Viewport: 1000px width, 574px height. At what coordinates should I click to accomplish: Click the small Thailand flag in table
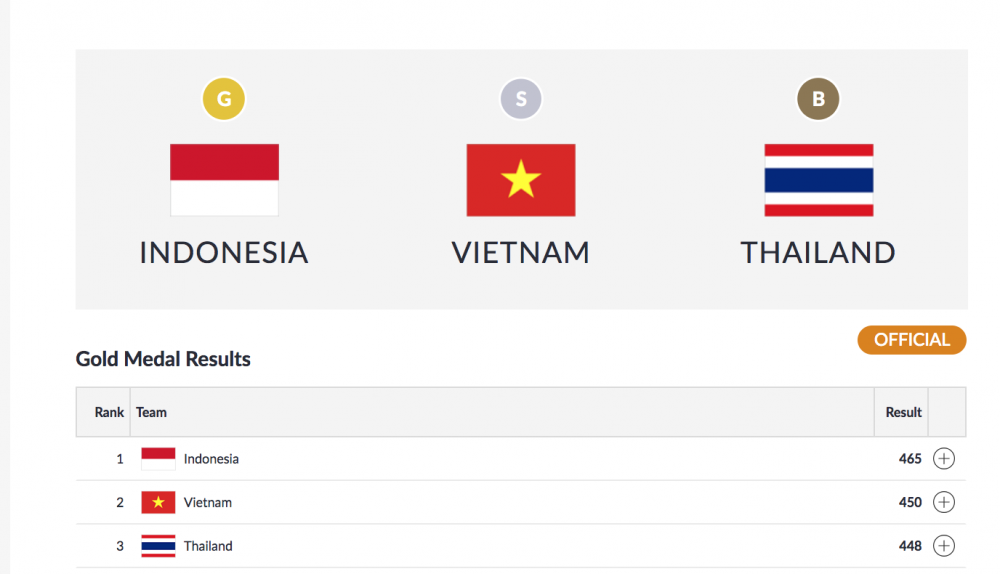click(x=158, y=546)
